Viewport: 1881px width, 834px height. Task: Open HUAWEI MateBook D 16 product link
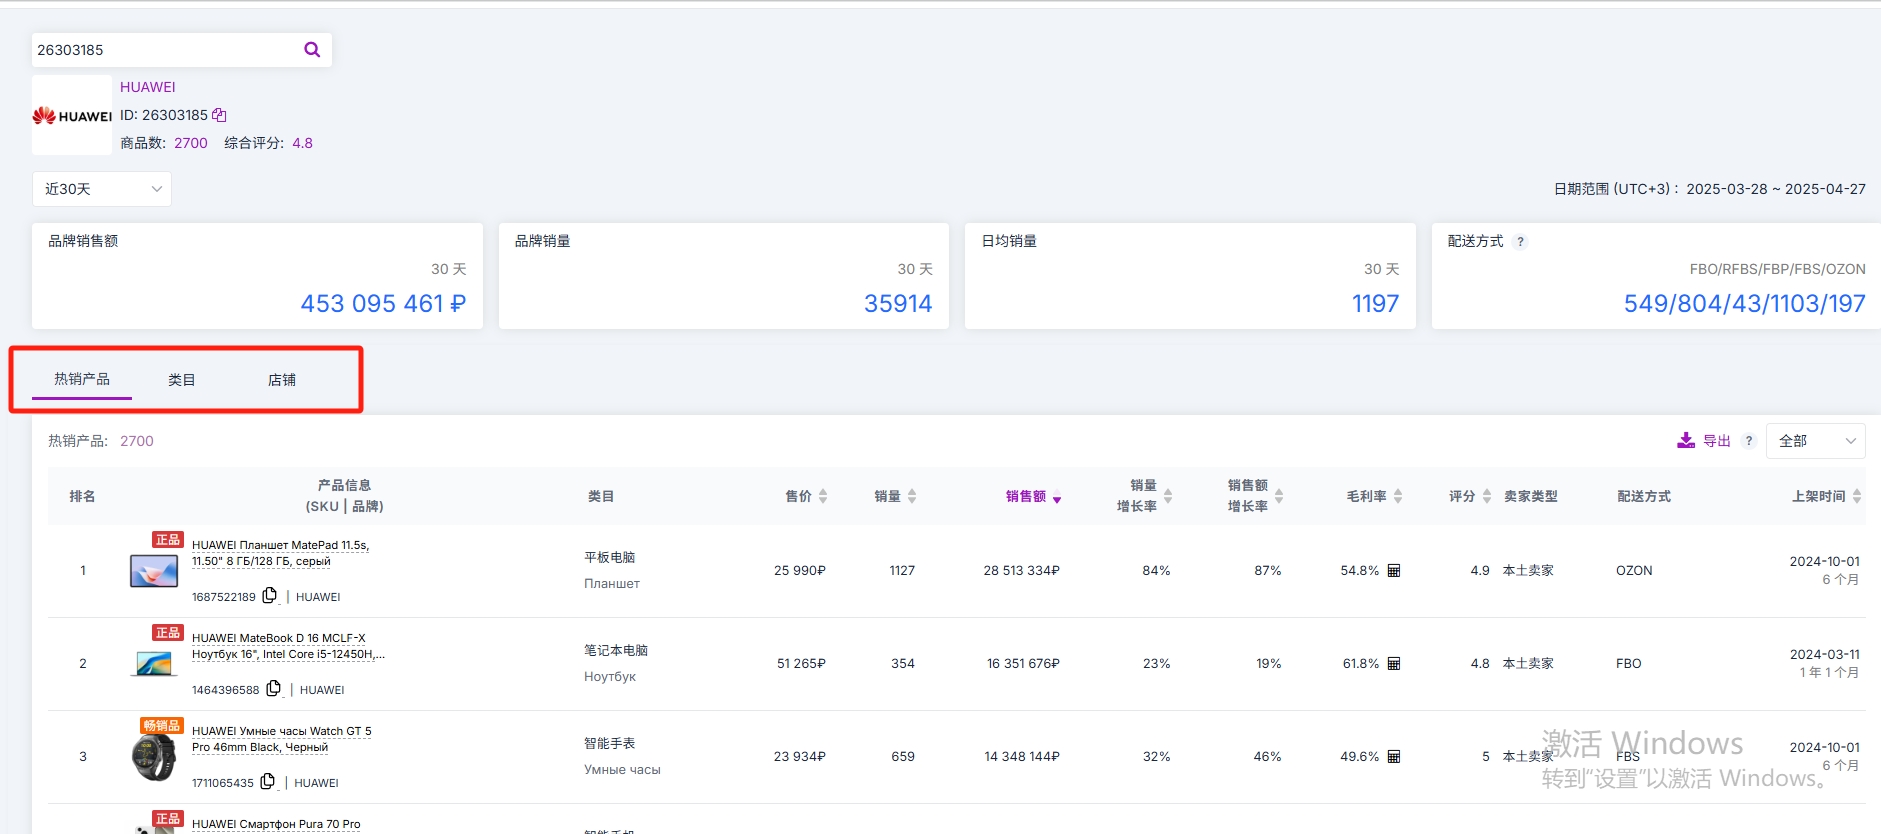click(x=288, y=646)
